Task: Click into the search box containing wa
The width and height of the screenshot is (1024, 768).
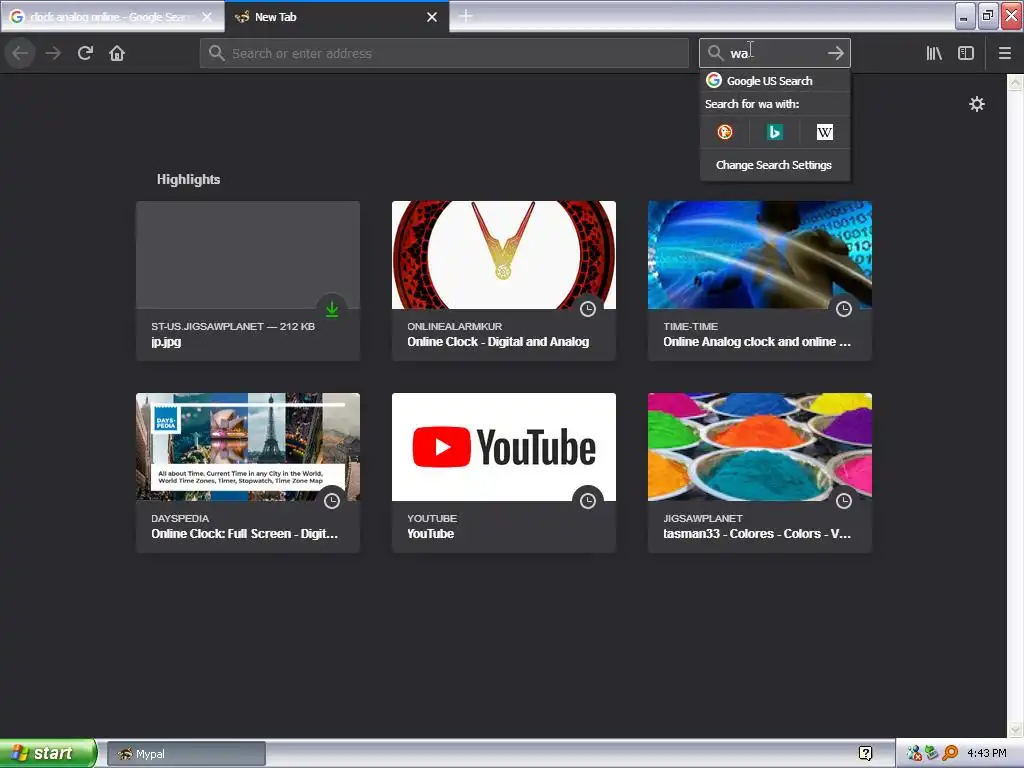Action: click(774, 53)
